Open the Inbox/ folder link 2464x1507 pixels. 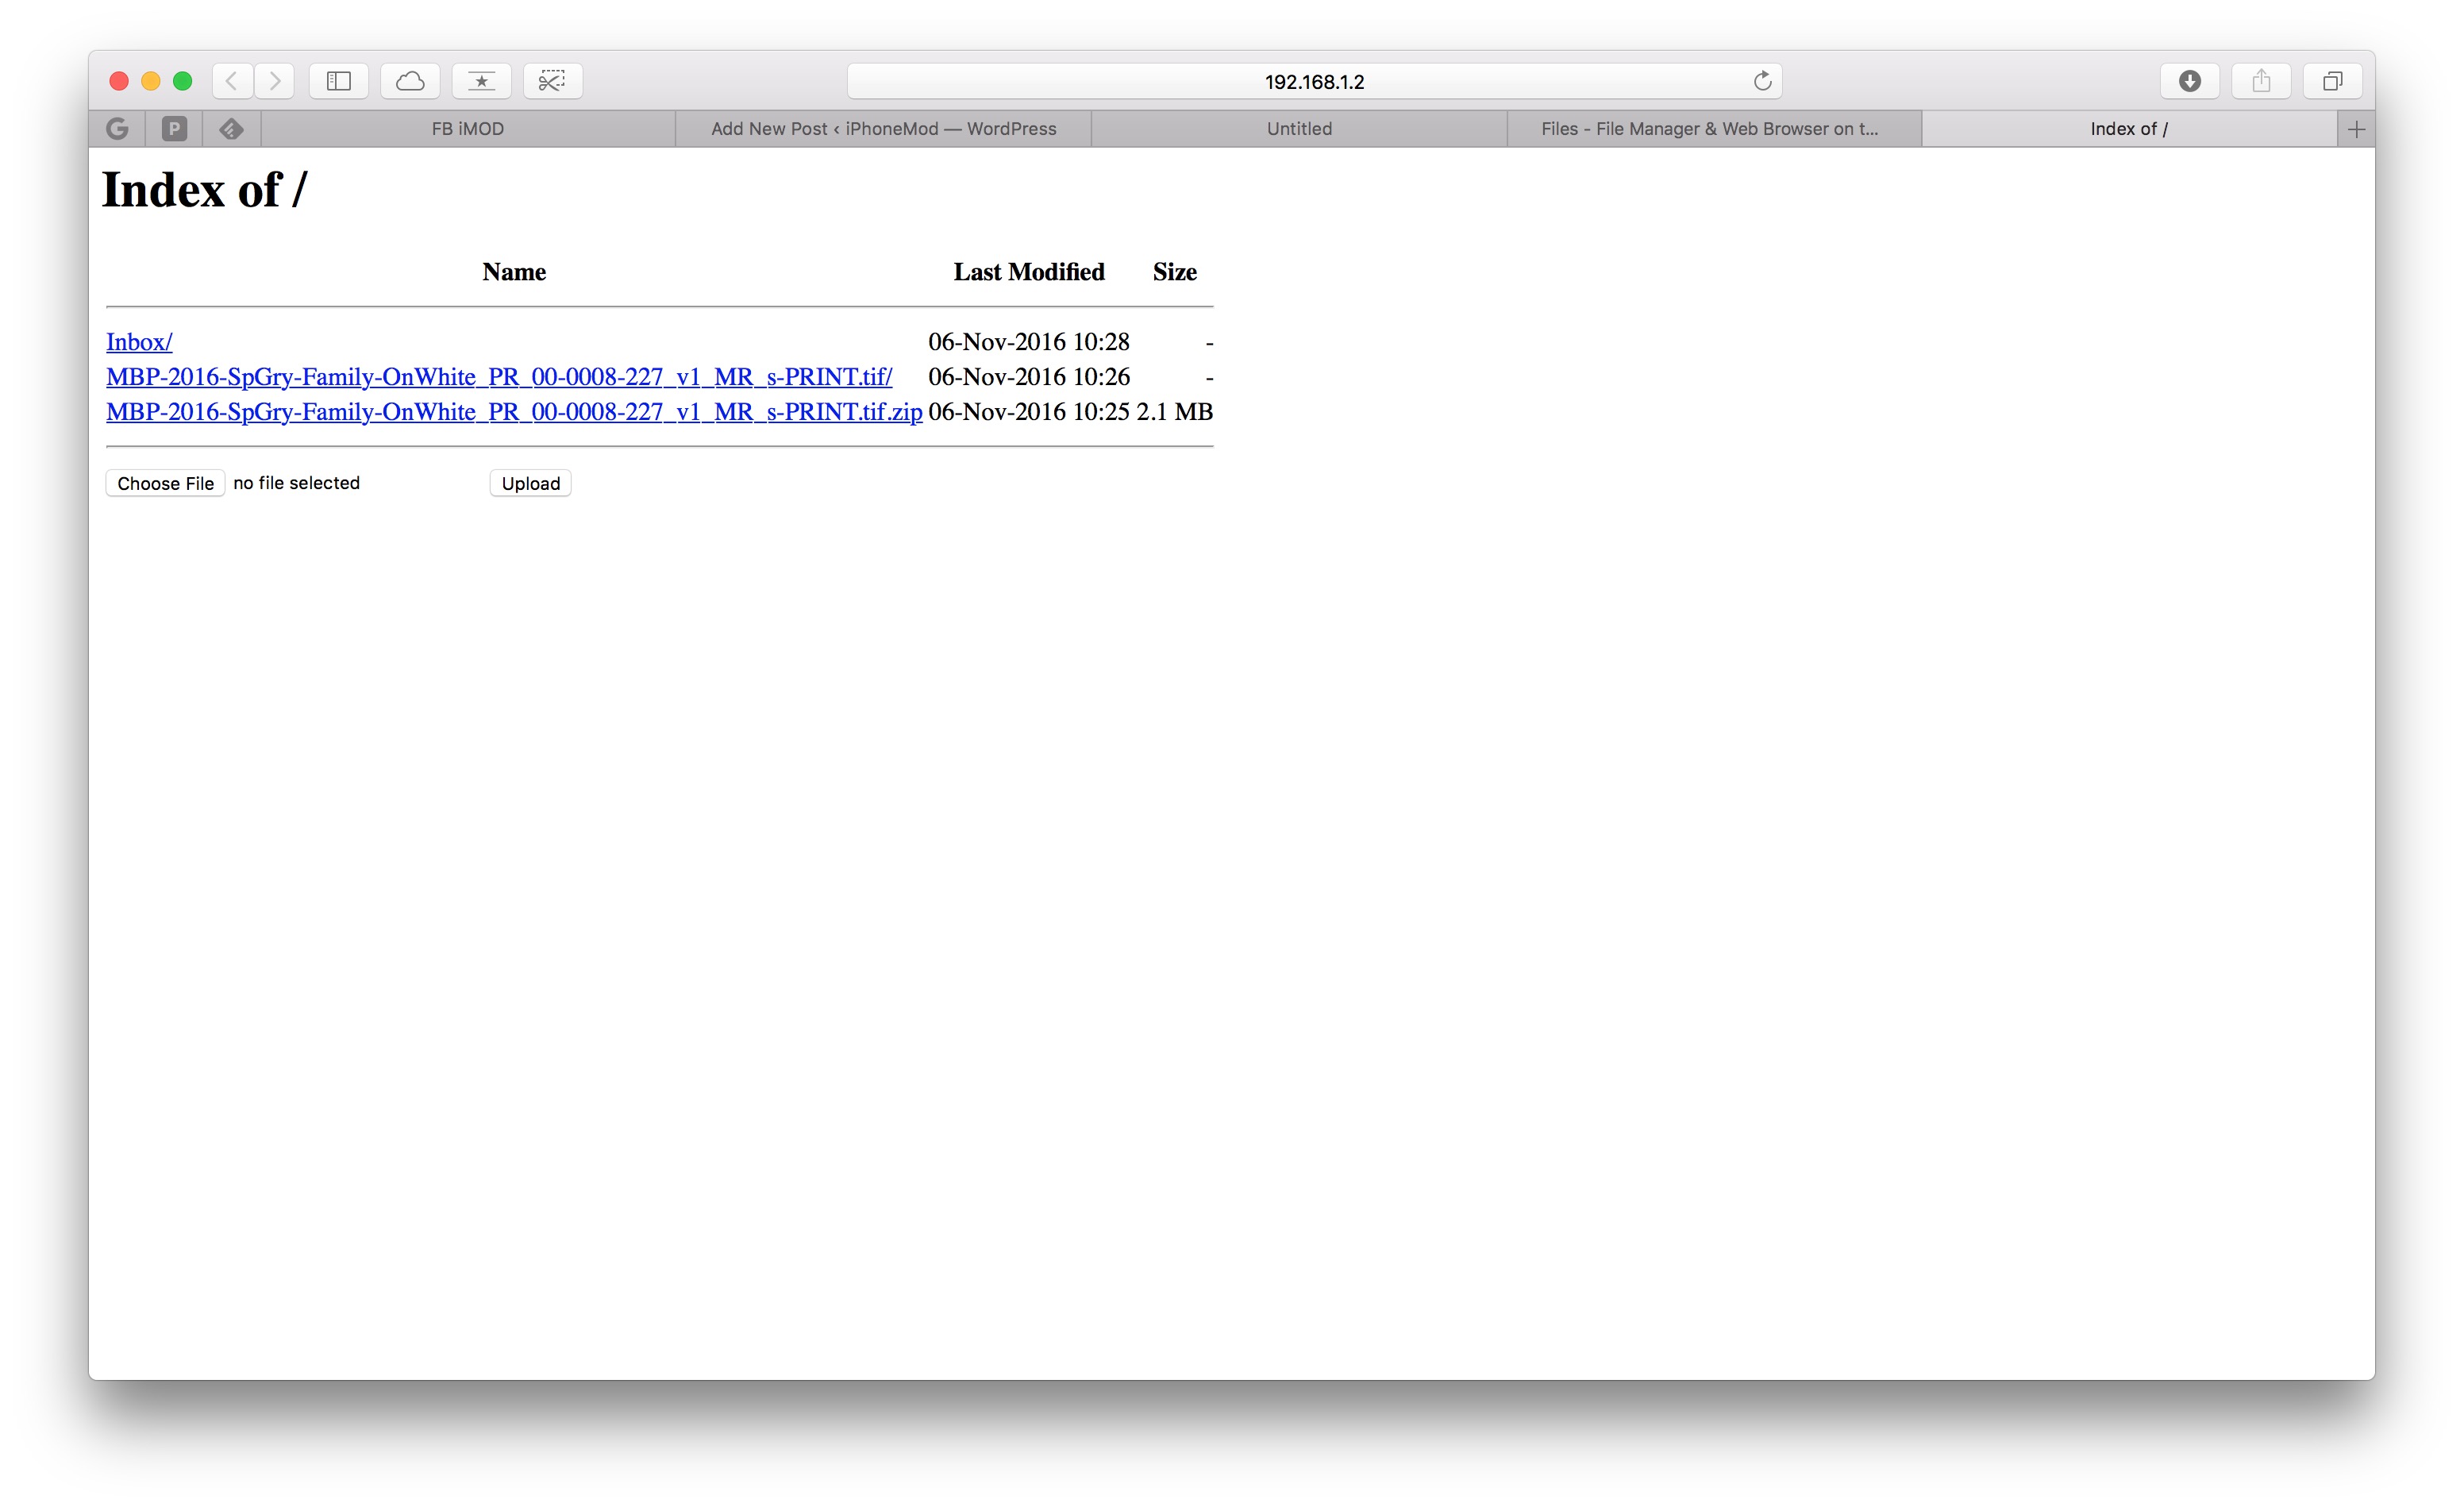(x=139, y=342)
